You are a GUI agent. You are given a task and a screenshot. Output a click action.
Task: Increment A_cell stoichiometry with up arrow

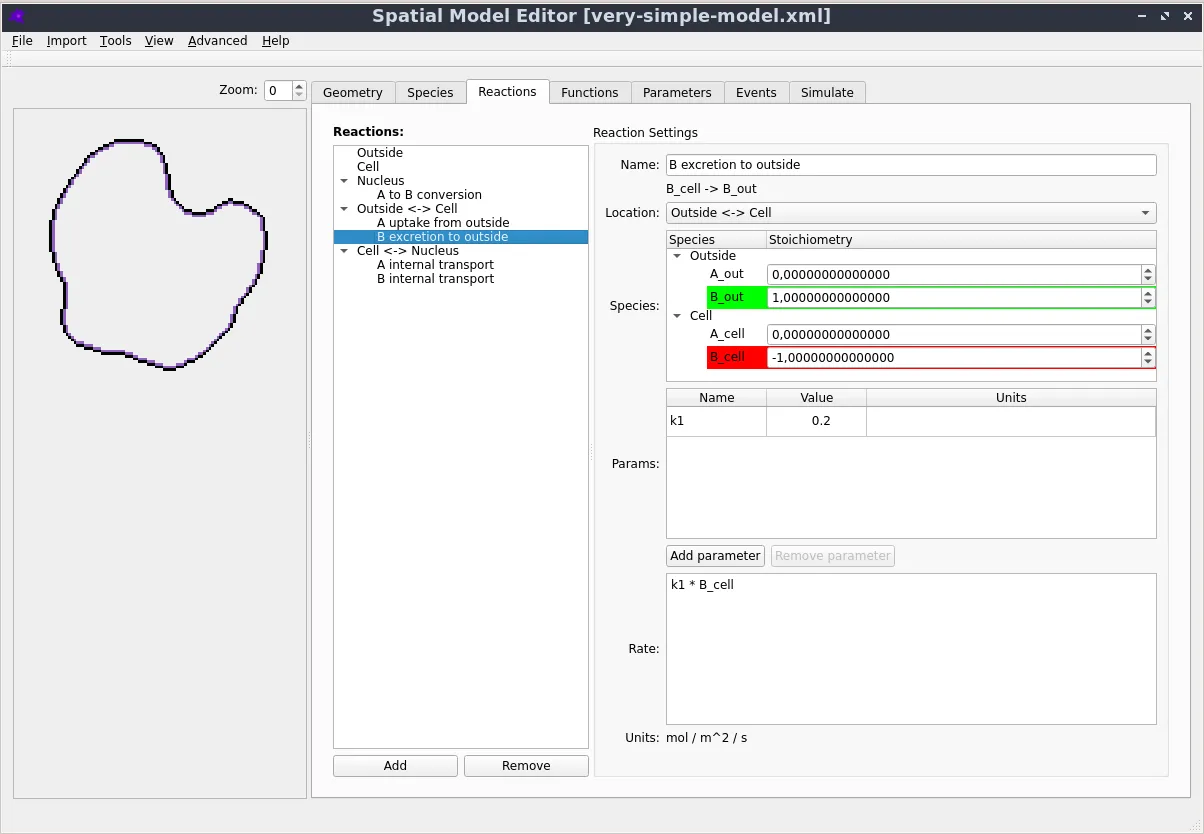(x=1149, y=330)
